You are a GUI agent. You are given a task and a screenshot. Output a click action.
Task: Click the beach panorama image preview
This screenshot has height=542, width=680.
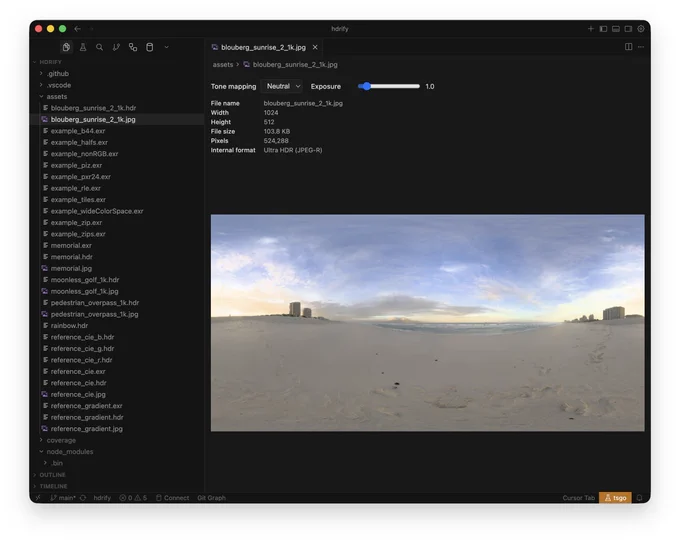(427, 323)
